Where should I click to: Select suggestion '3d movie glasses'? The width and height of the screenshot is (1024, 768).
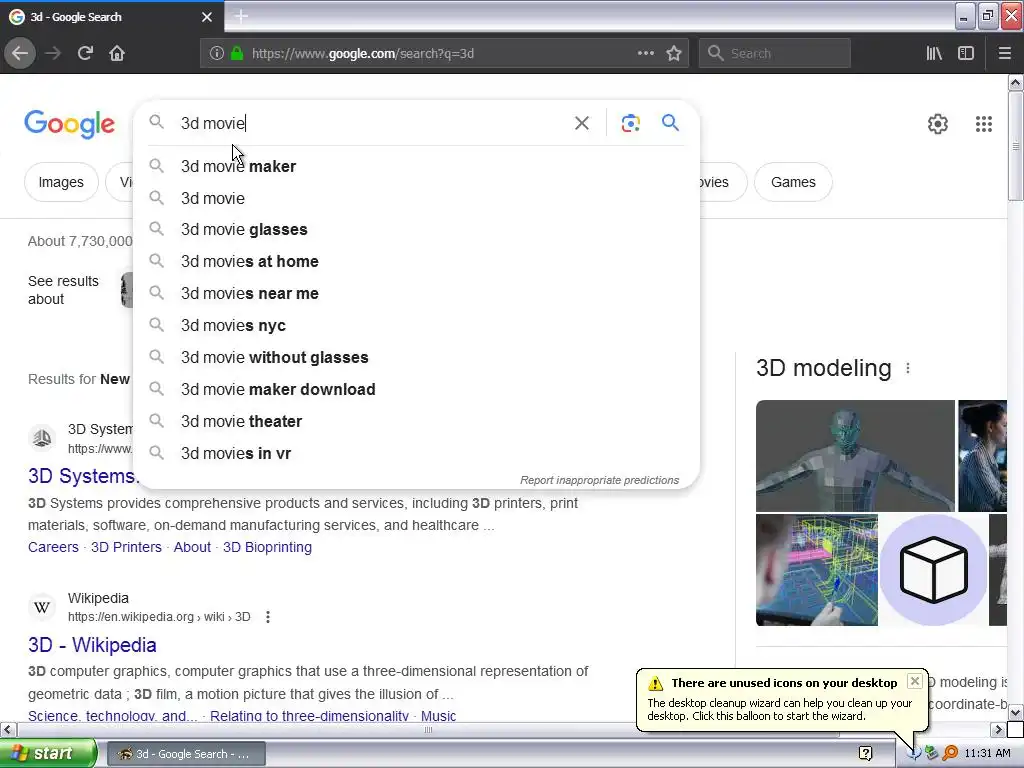click(416, 229)
